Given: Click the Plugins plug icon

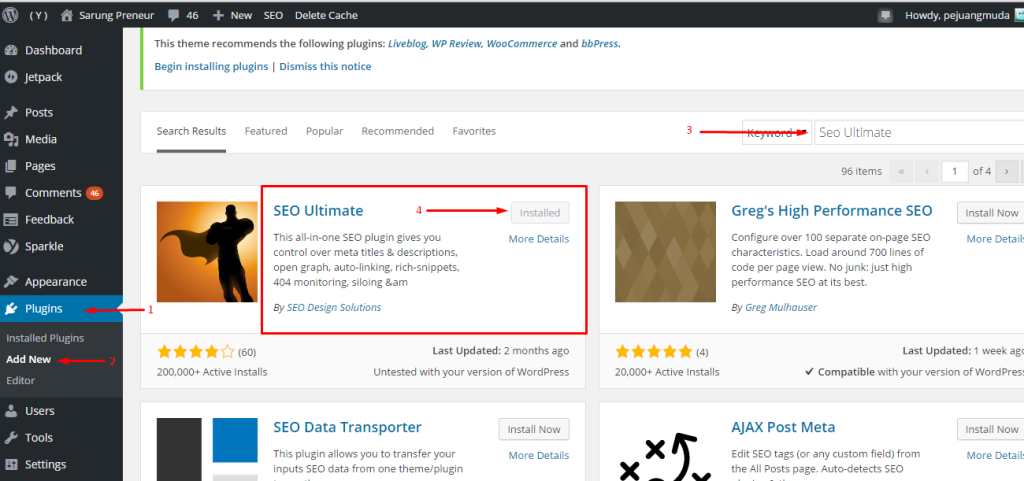Looking at the screenshot, I should coord(10,309).
